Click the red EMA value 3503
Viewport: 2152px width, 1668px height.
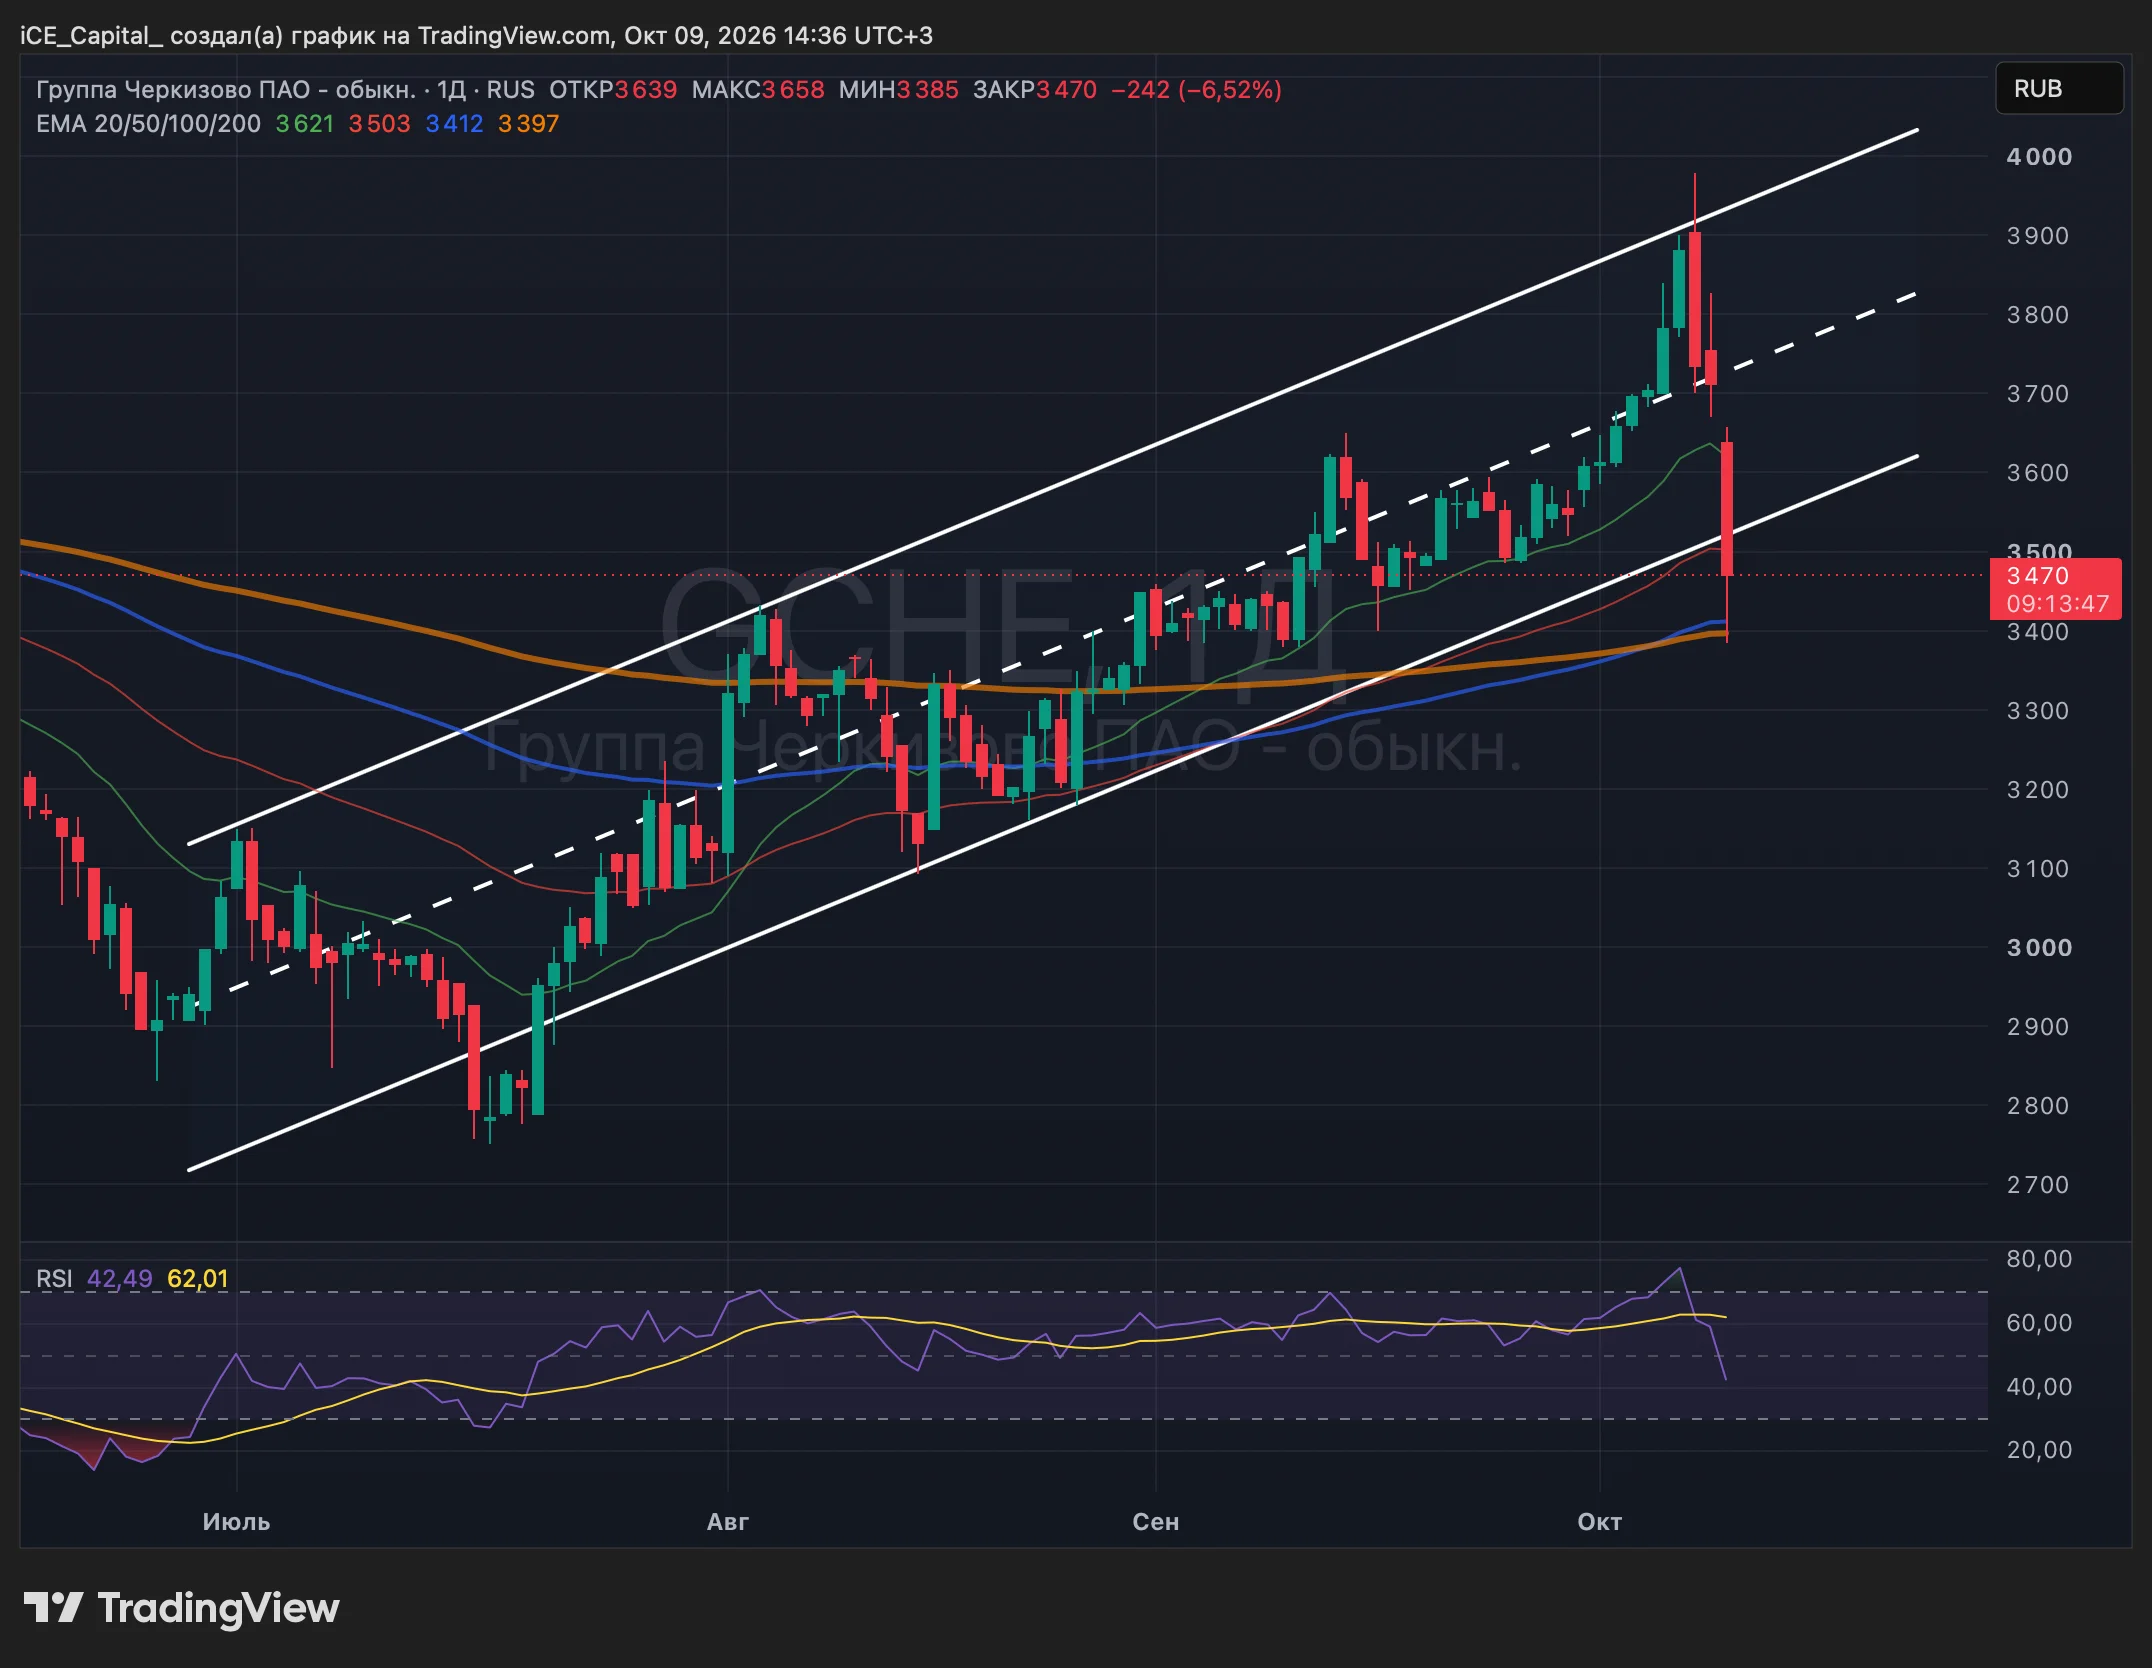tap(379, 124)
